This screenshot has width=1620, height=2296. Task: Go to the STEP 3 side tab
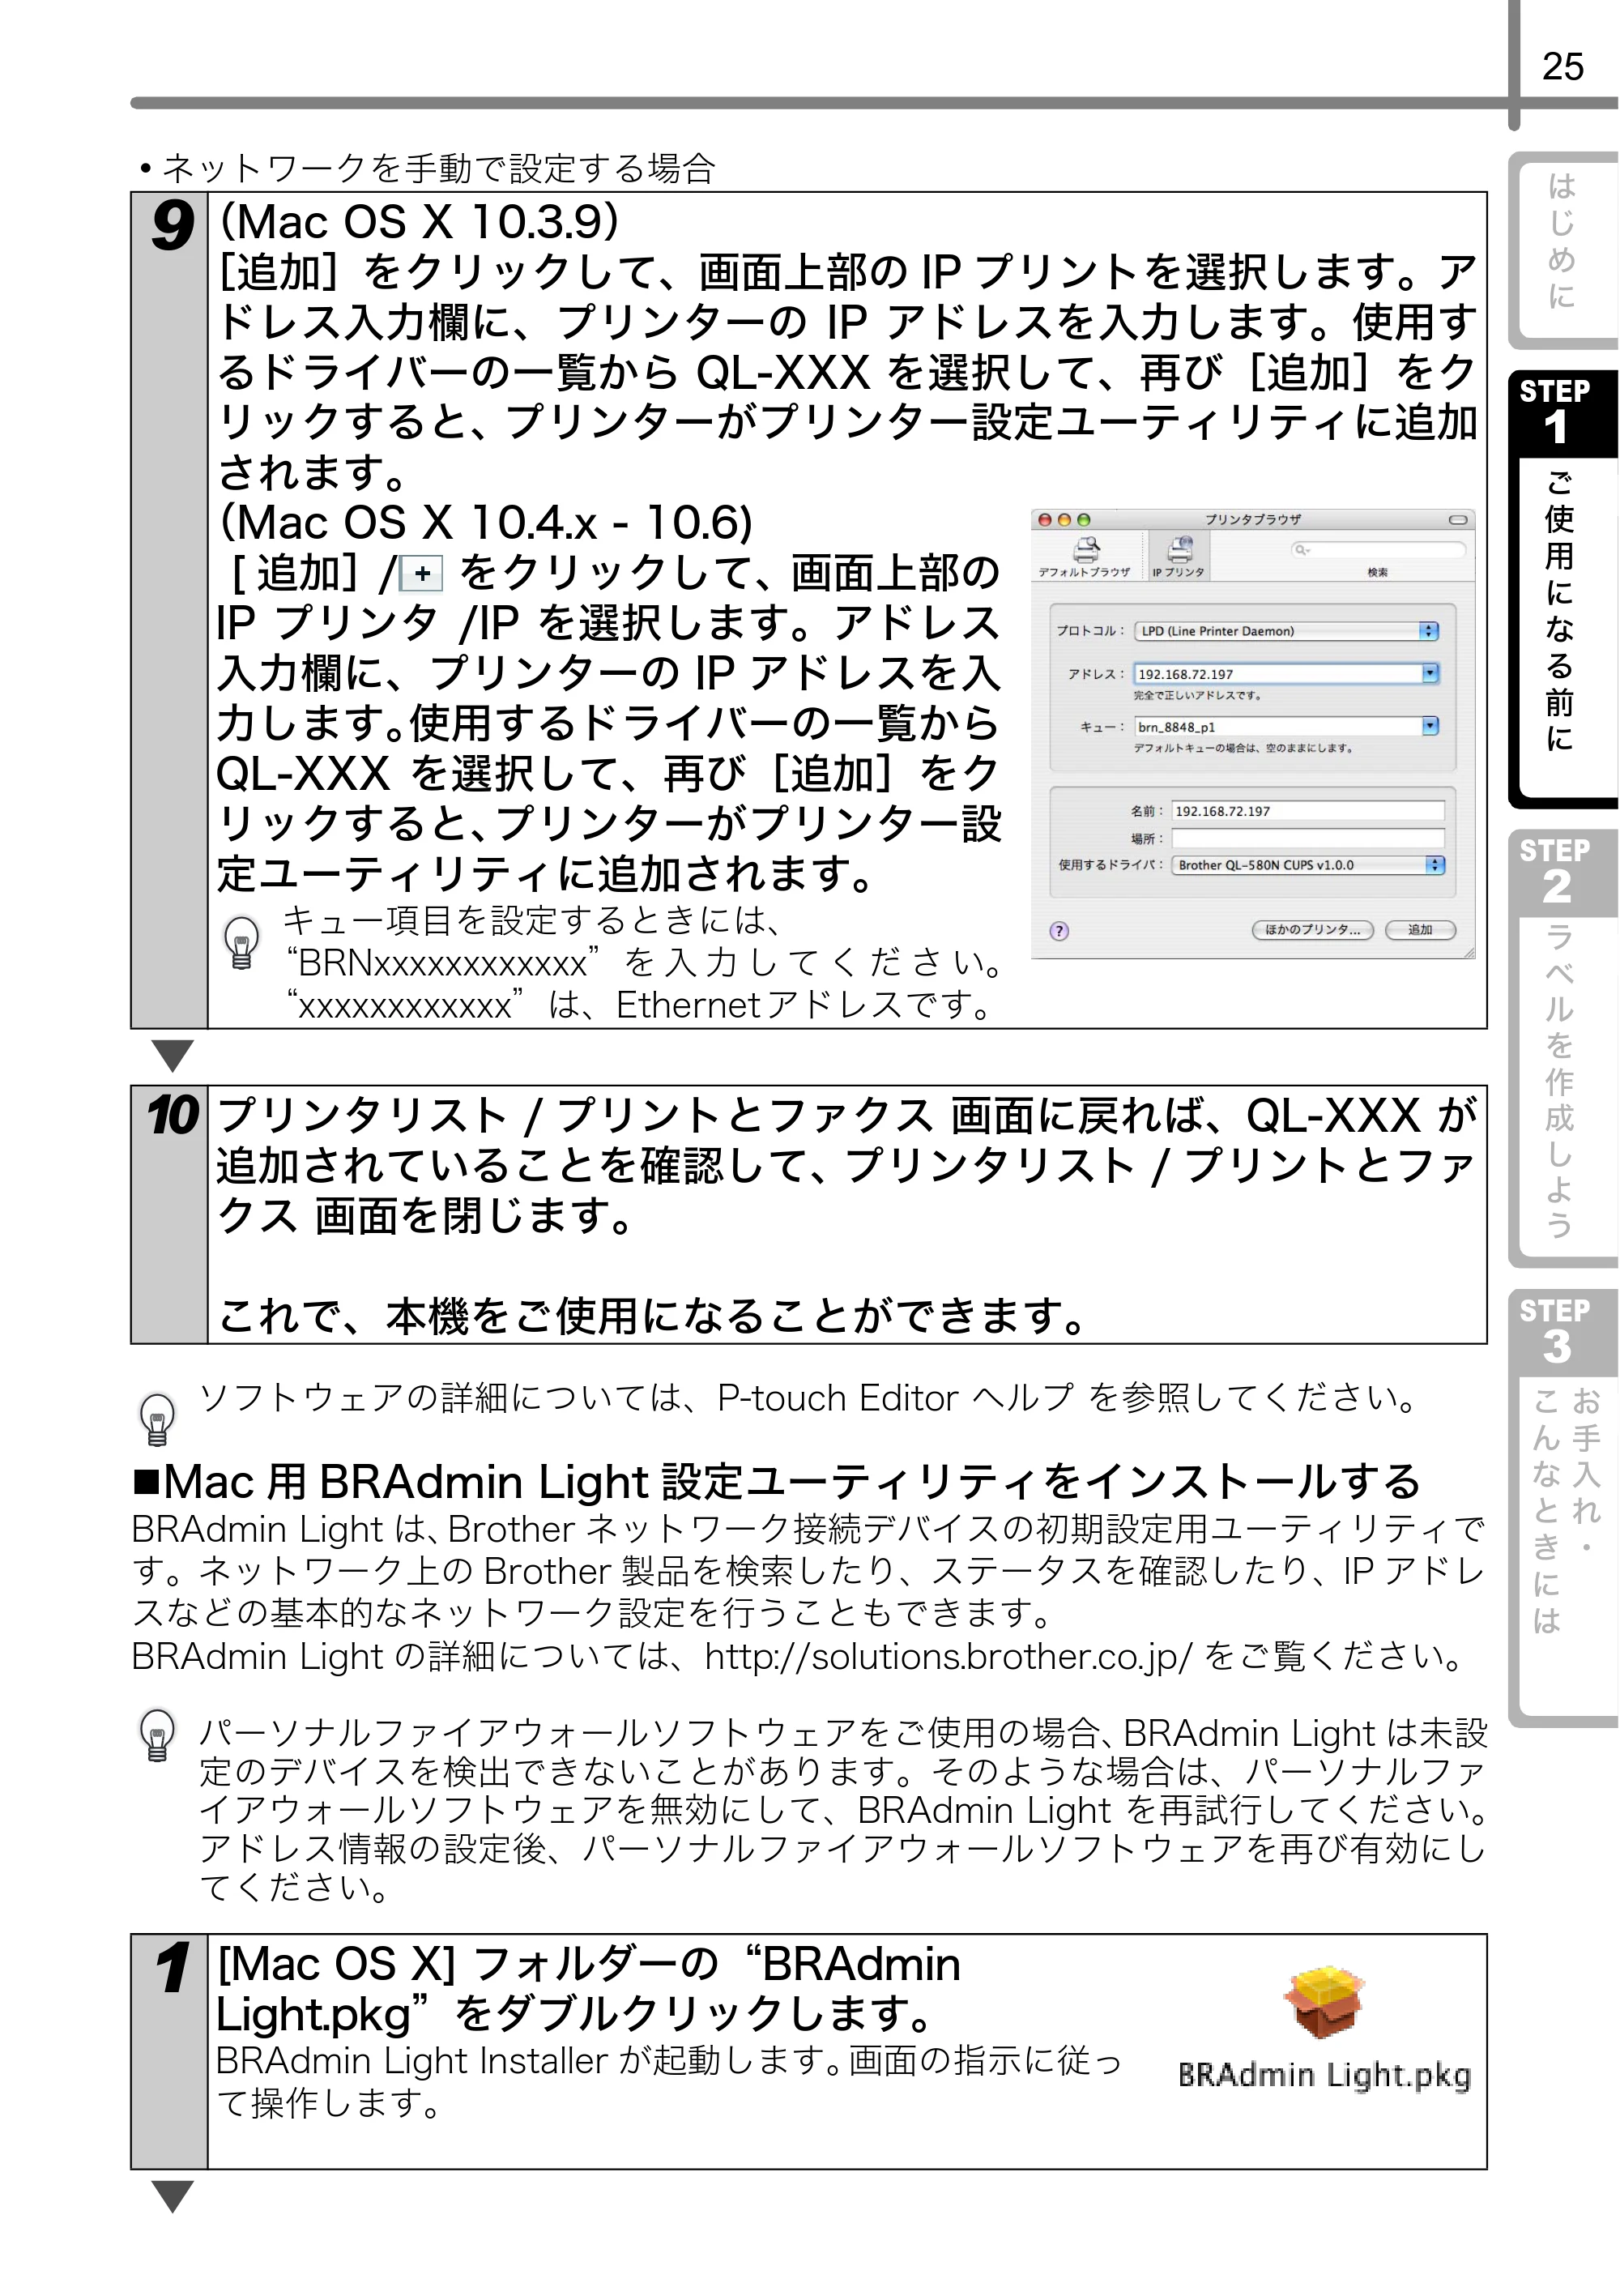coord(1563,1509)
